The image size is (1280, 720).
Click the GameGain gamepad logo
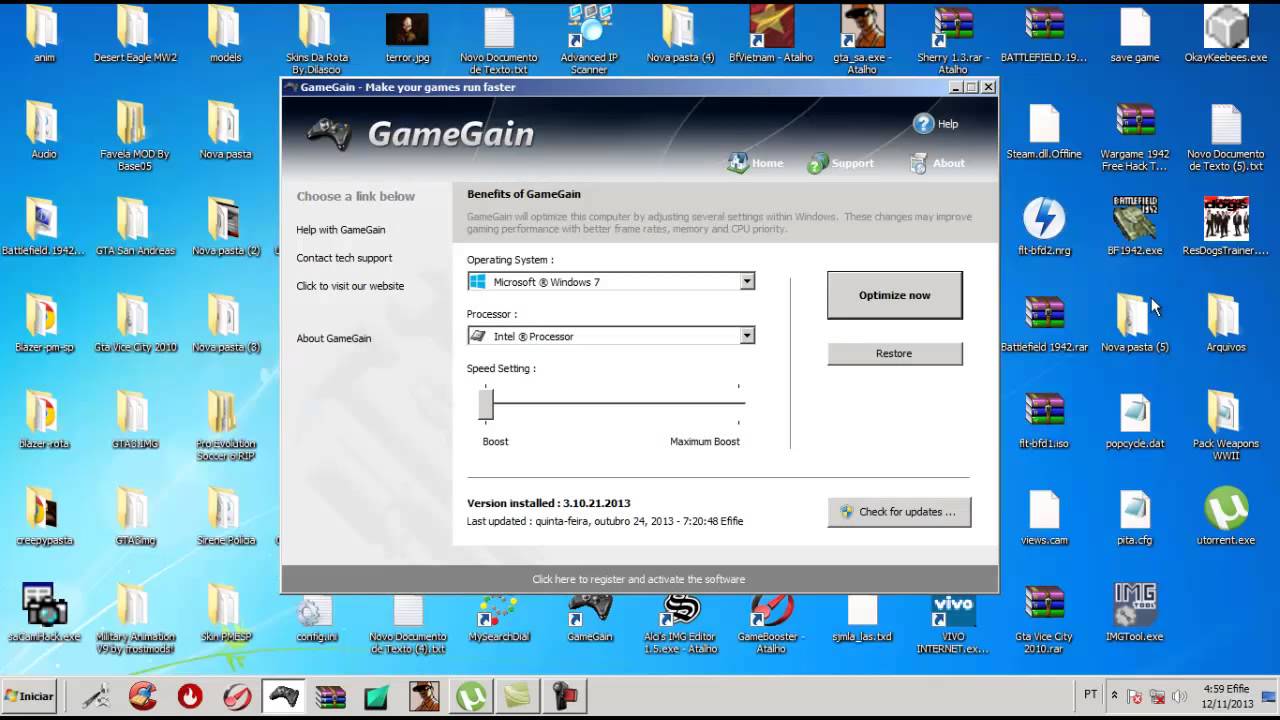coord(328,134)
